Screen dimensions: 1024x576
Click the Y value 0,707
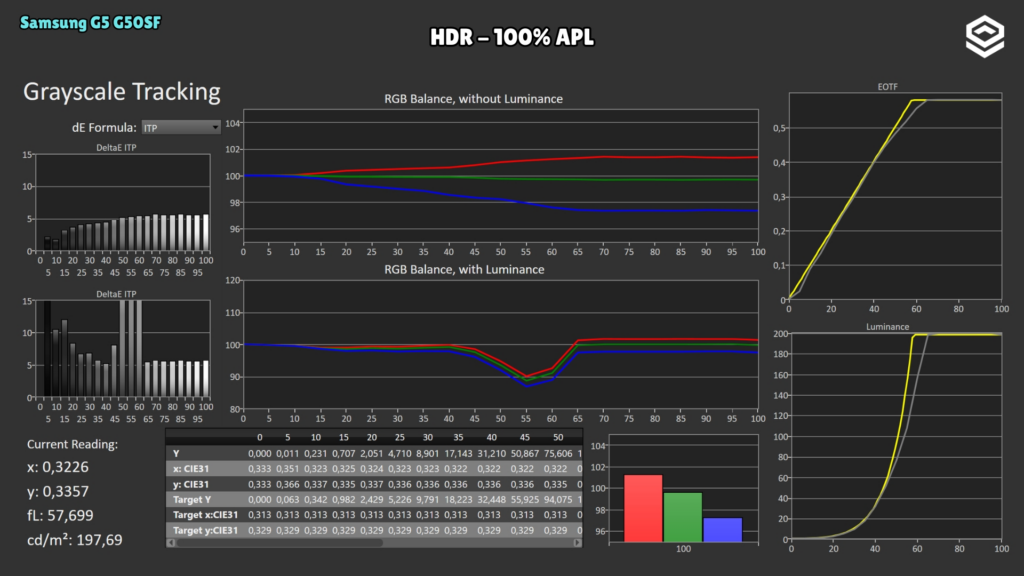(x=344, y=453)
